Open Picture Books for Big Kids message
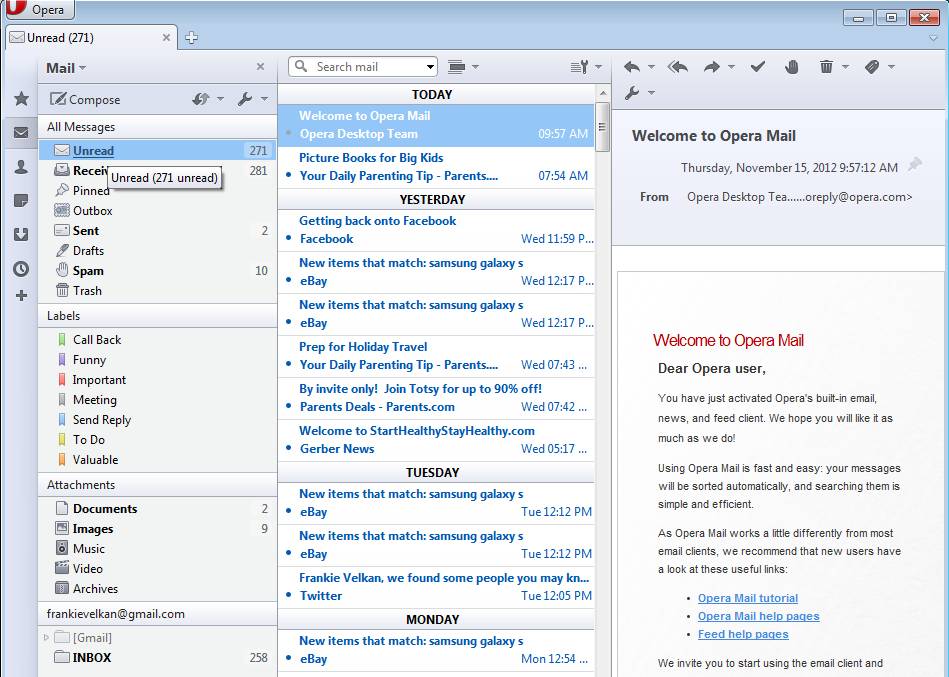 (x=436, y=166)
